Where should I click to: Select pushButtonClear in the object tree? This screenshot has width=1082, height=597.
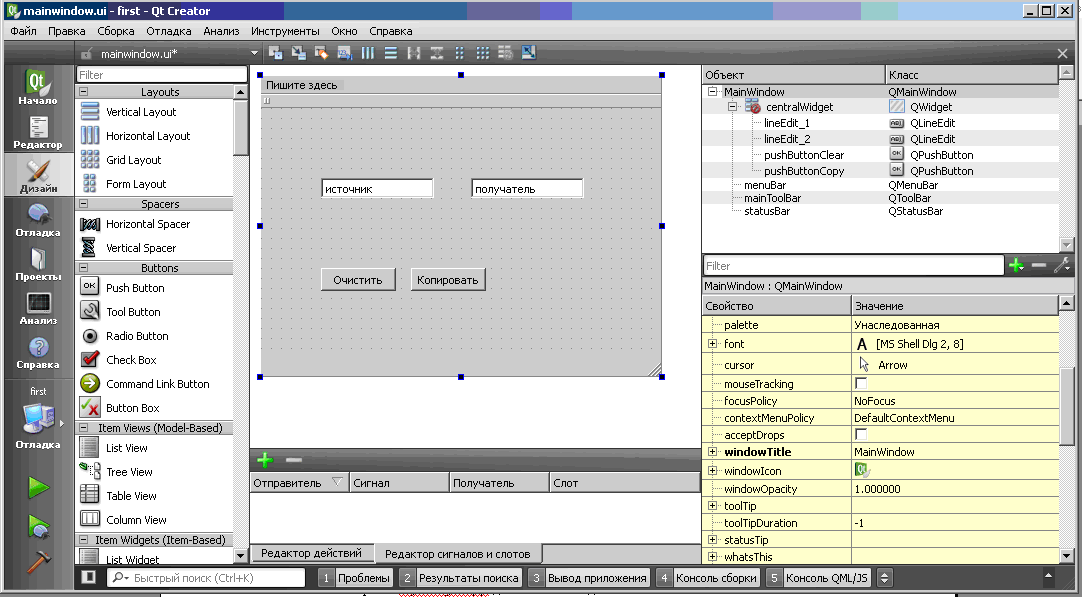(804, 155)
